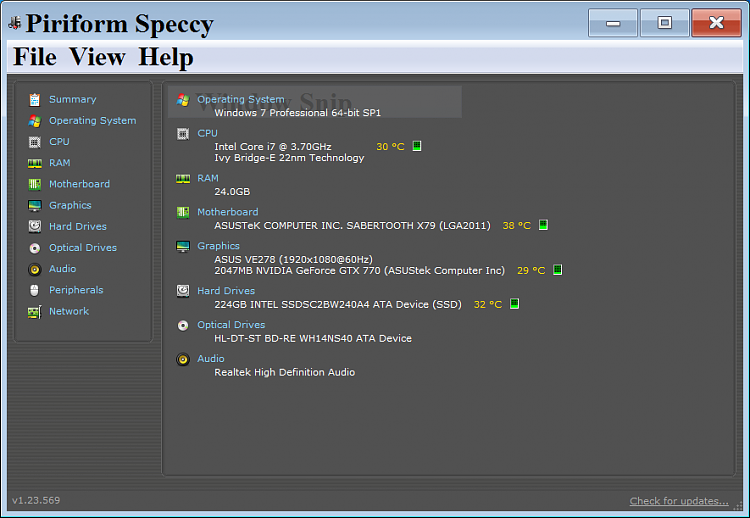Select Hard Drives in the sidebar
The image size is (750, 518).
[78, 227]
